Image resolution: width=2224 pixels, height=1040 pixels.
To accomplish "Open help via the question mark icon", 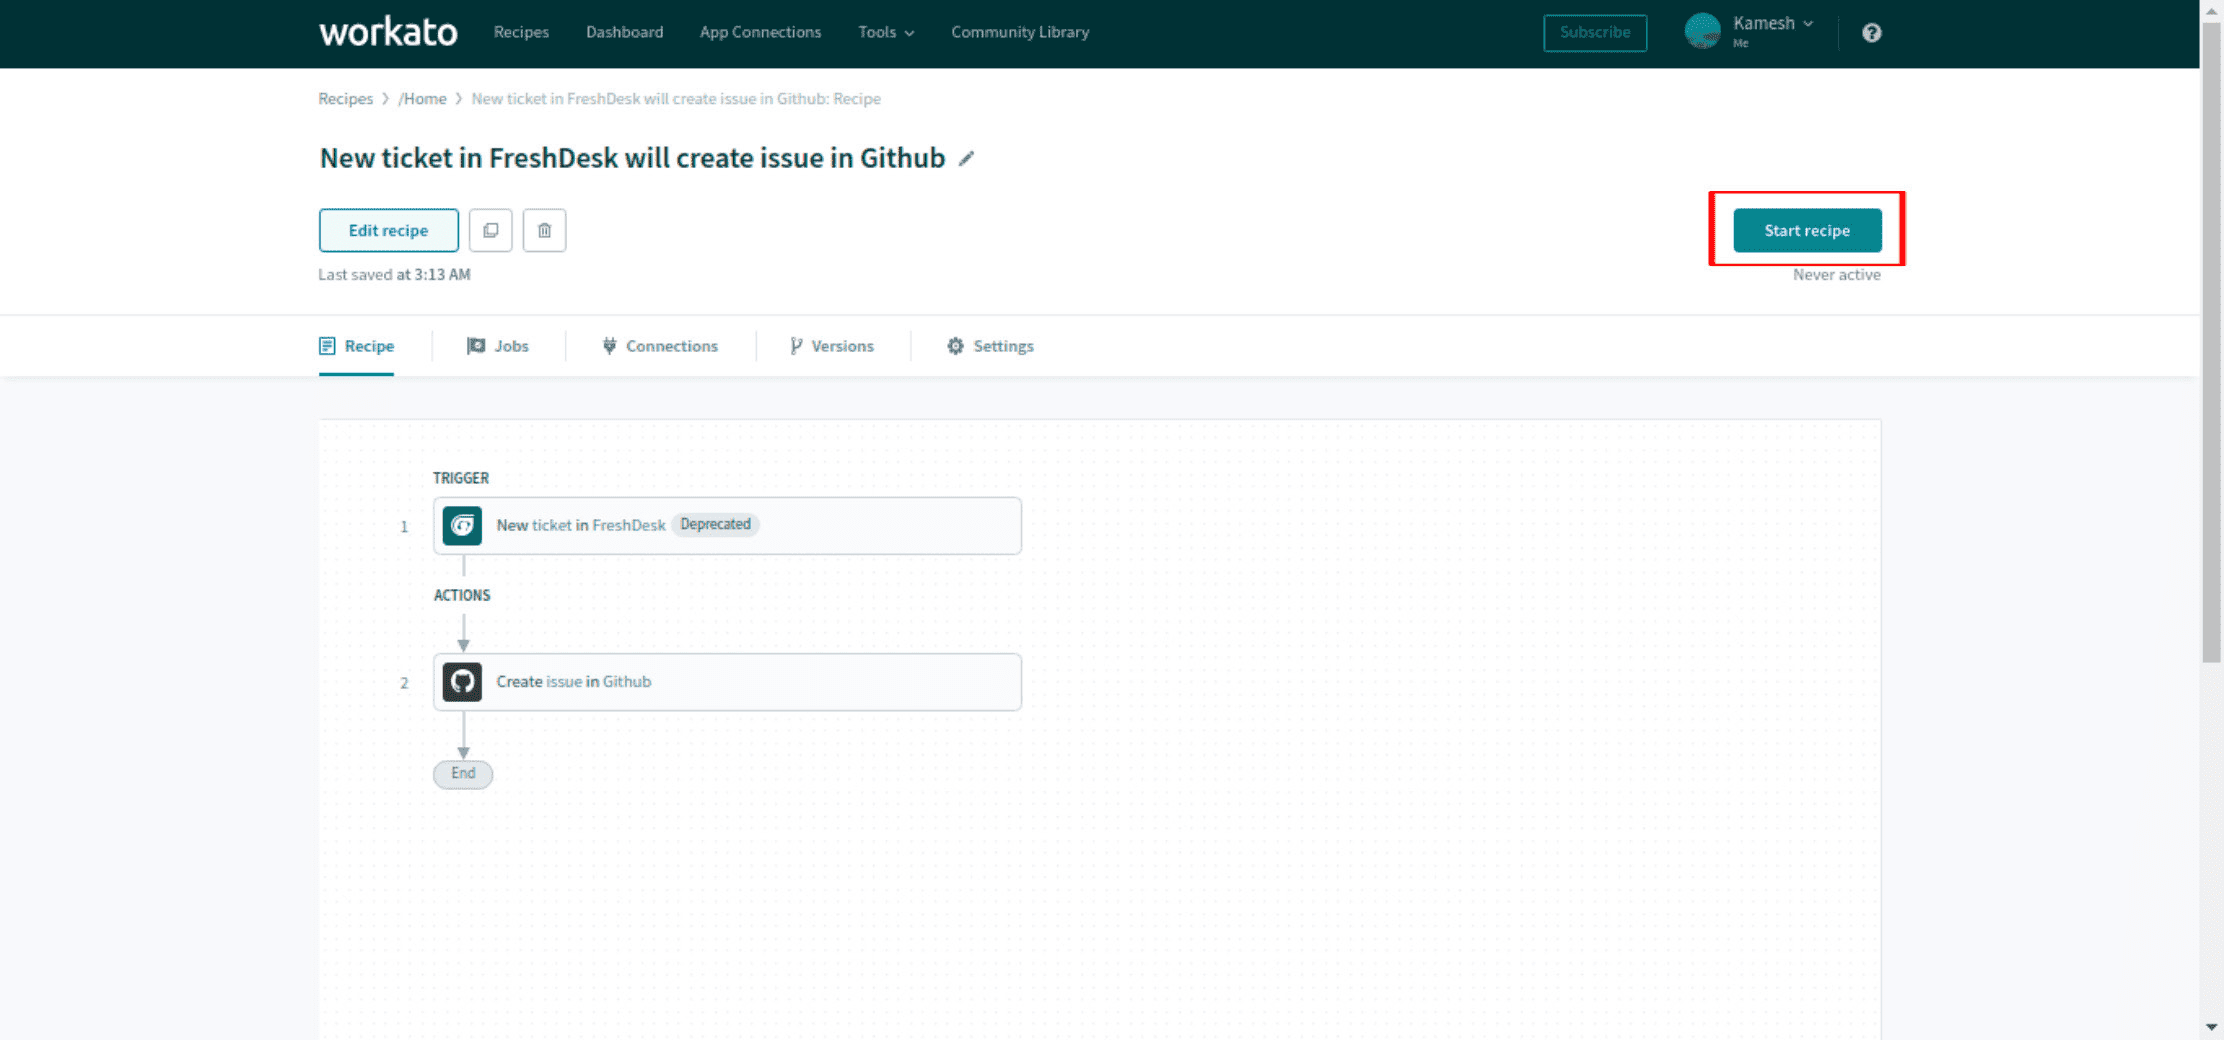I will 1870,32.
